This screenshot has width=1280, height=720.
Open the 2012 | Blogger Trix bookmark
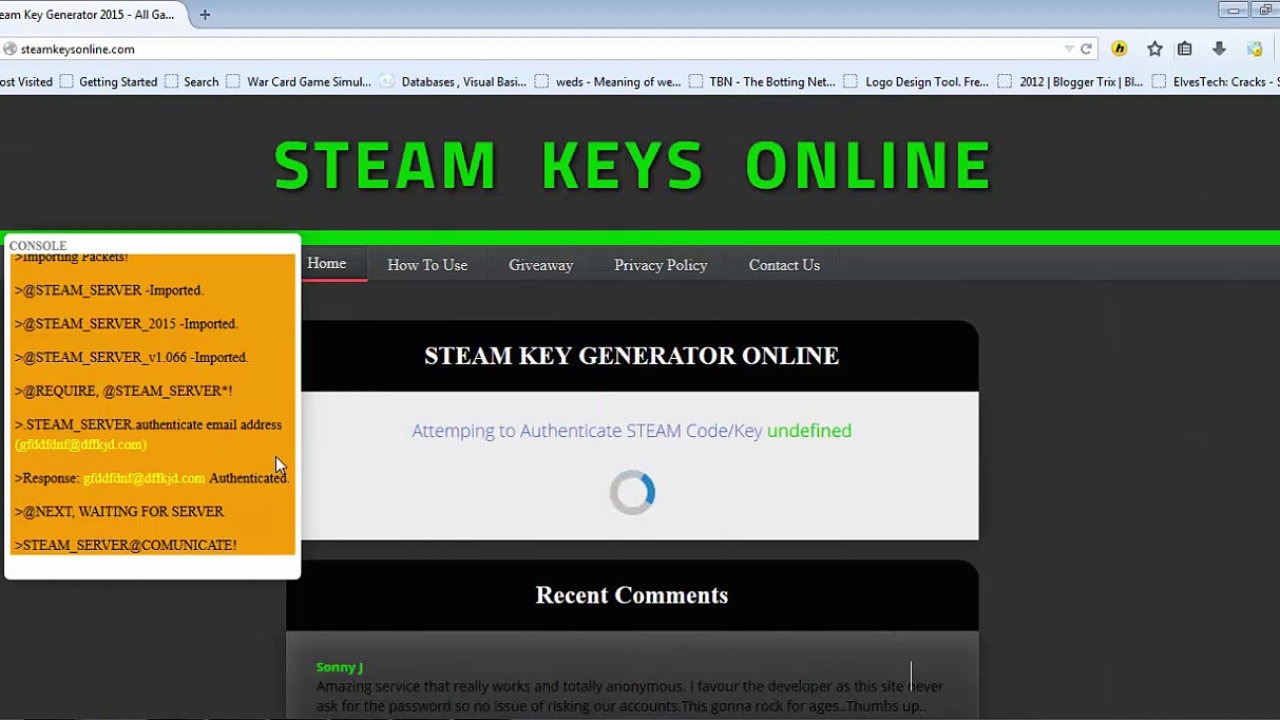[x=1071, y=82]
